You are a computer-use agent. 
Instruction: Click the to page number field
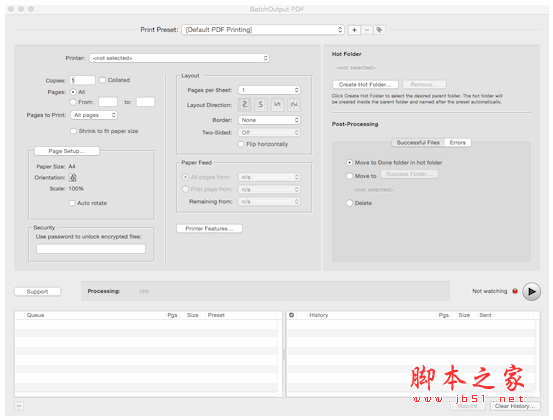tap(145, 102)
